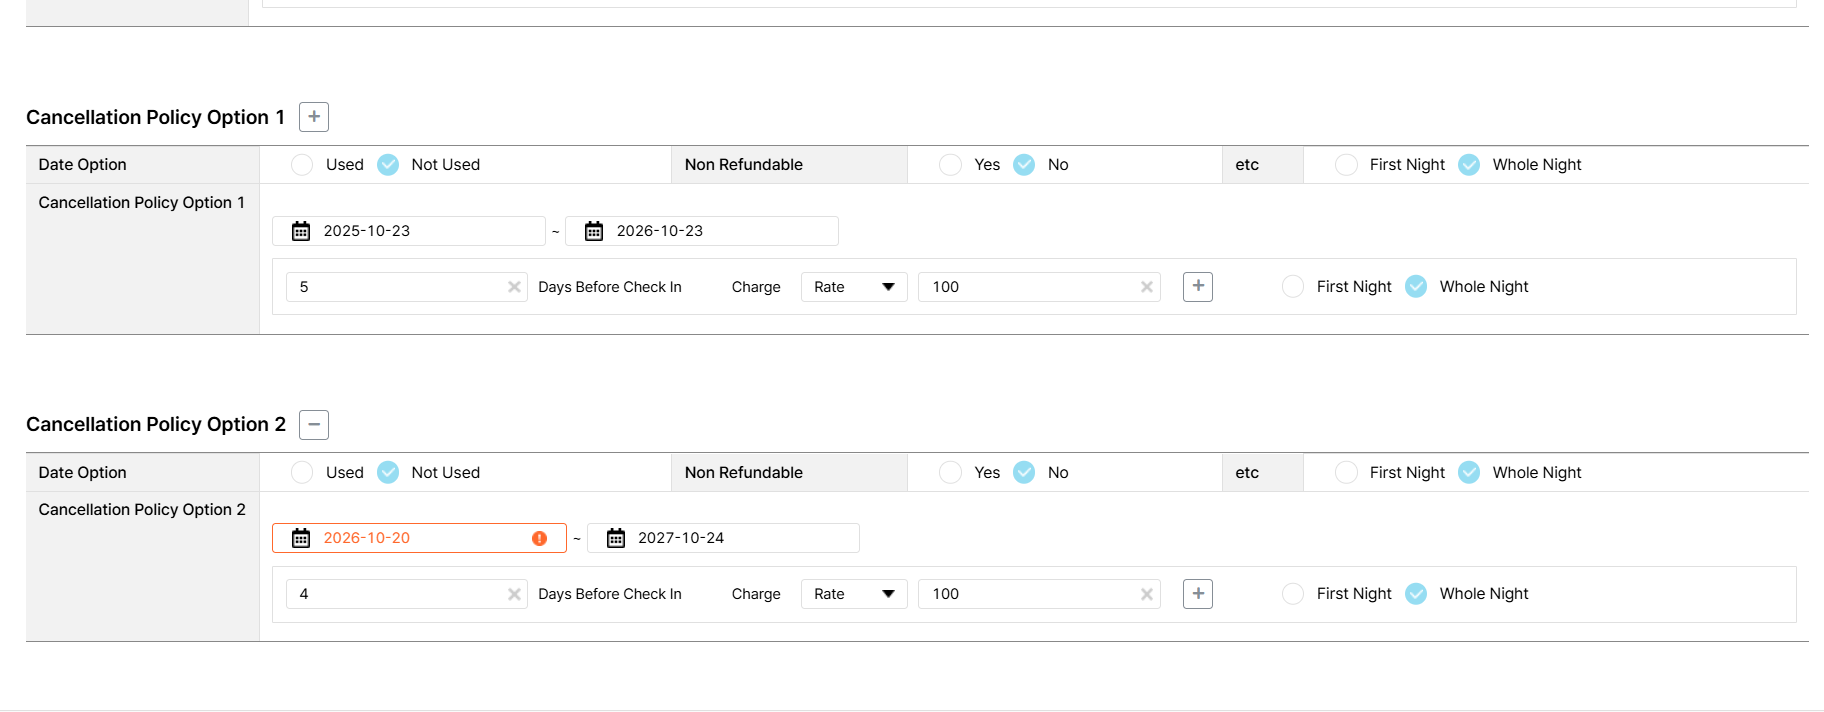Click minus icon beside Cancellation Policy Option 2 heading

tap(314, 425)
